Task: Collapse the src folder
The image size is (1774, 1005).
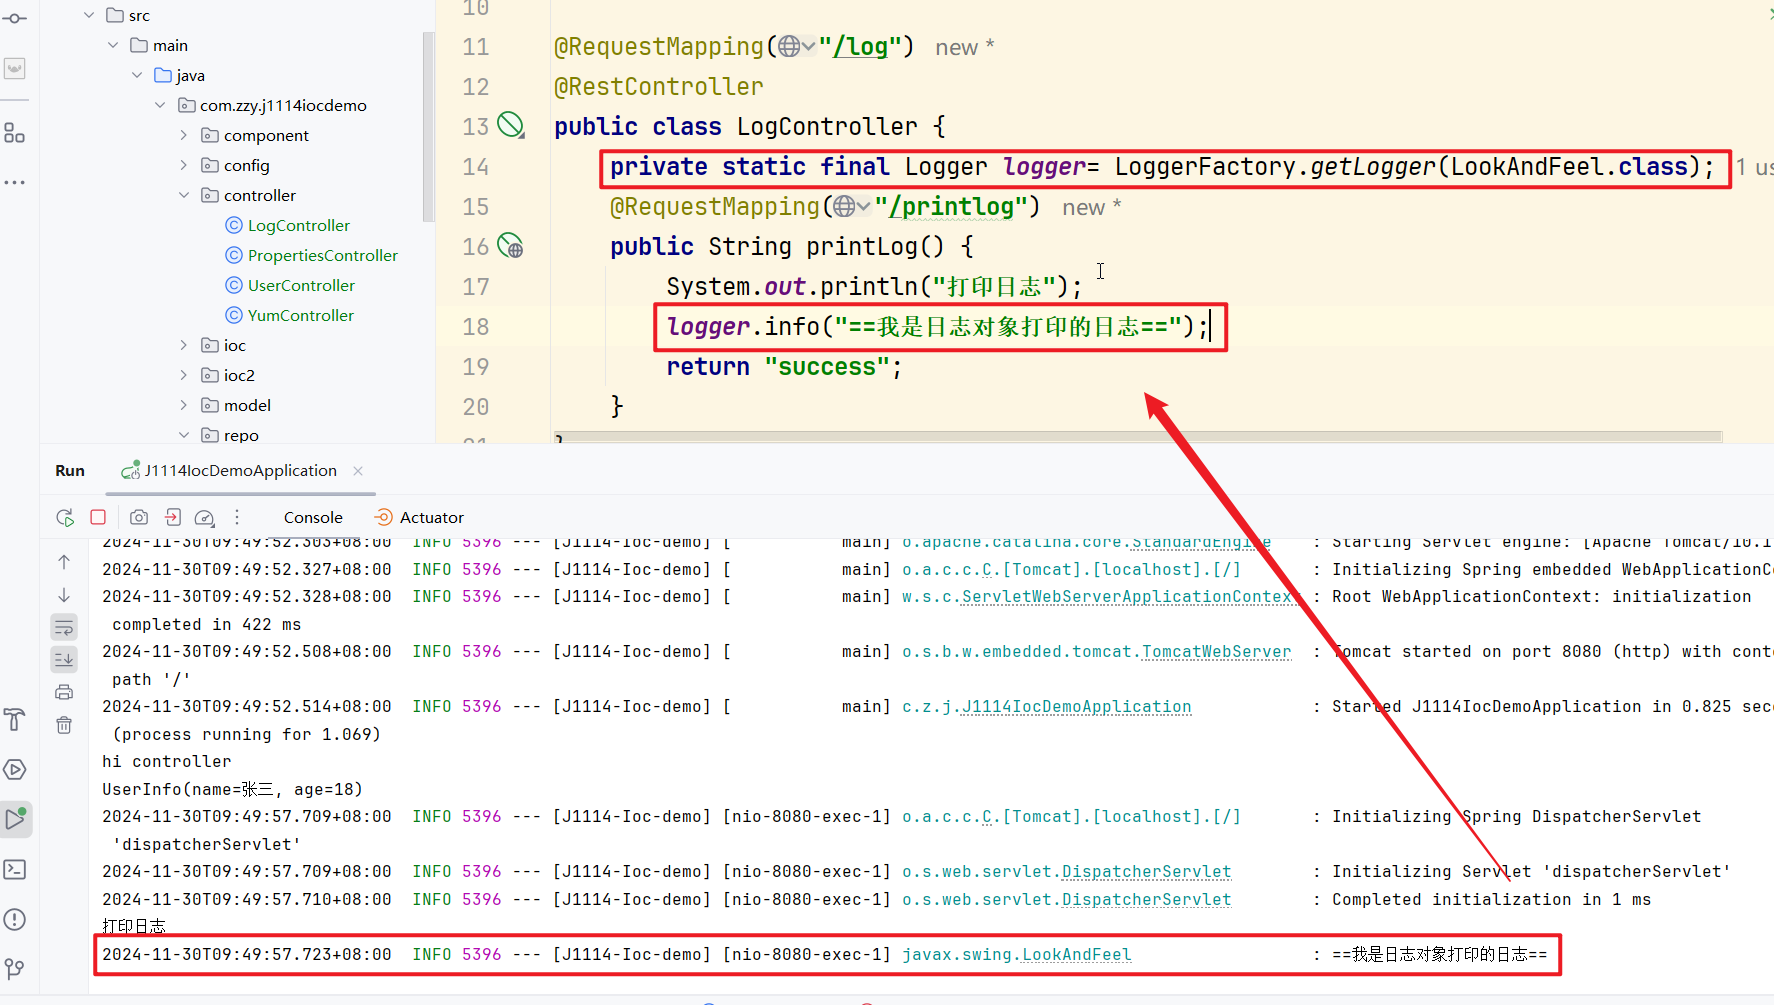Action: pyautogui.click(x=89, y=15)
